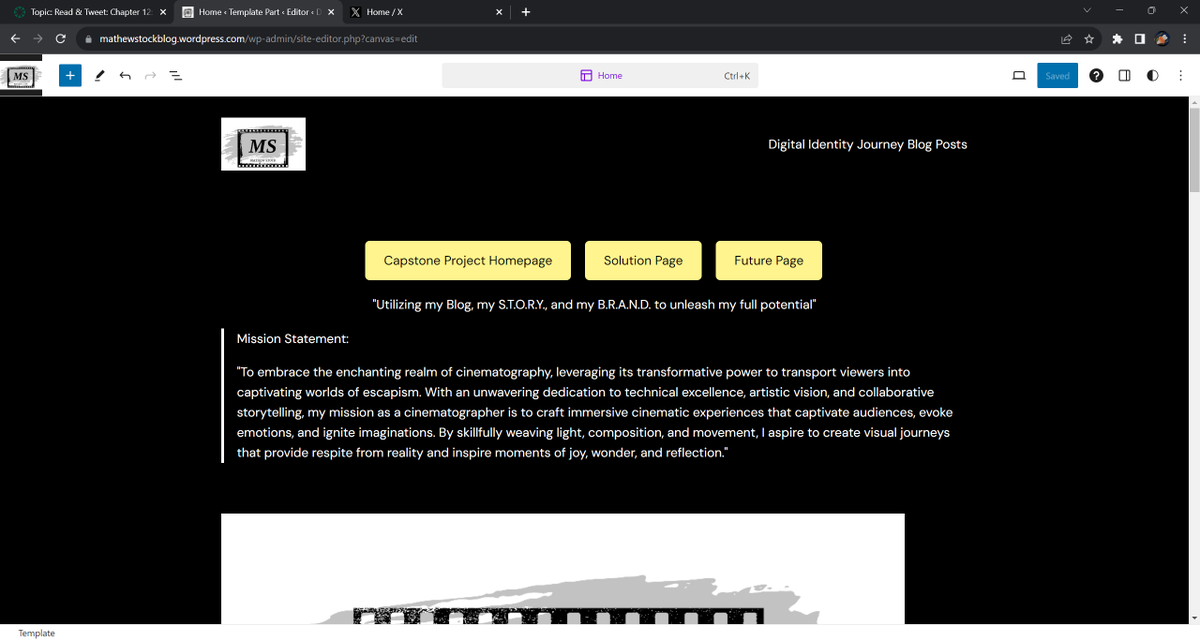Click the Template breadcrumb in footer
This screenshot has width=1200, height=641.
tap(37, 633)
